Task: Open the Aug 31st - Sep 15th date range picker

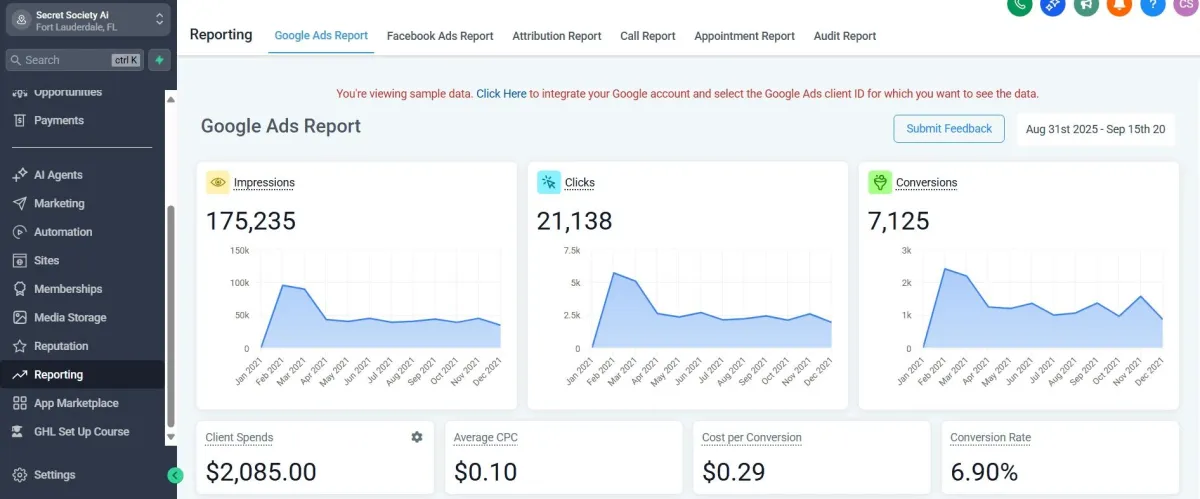Action: [x=1096, y=129]
